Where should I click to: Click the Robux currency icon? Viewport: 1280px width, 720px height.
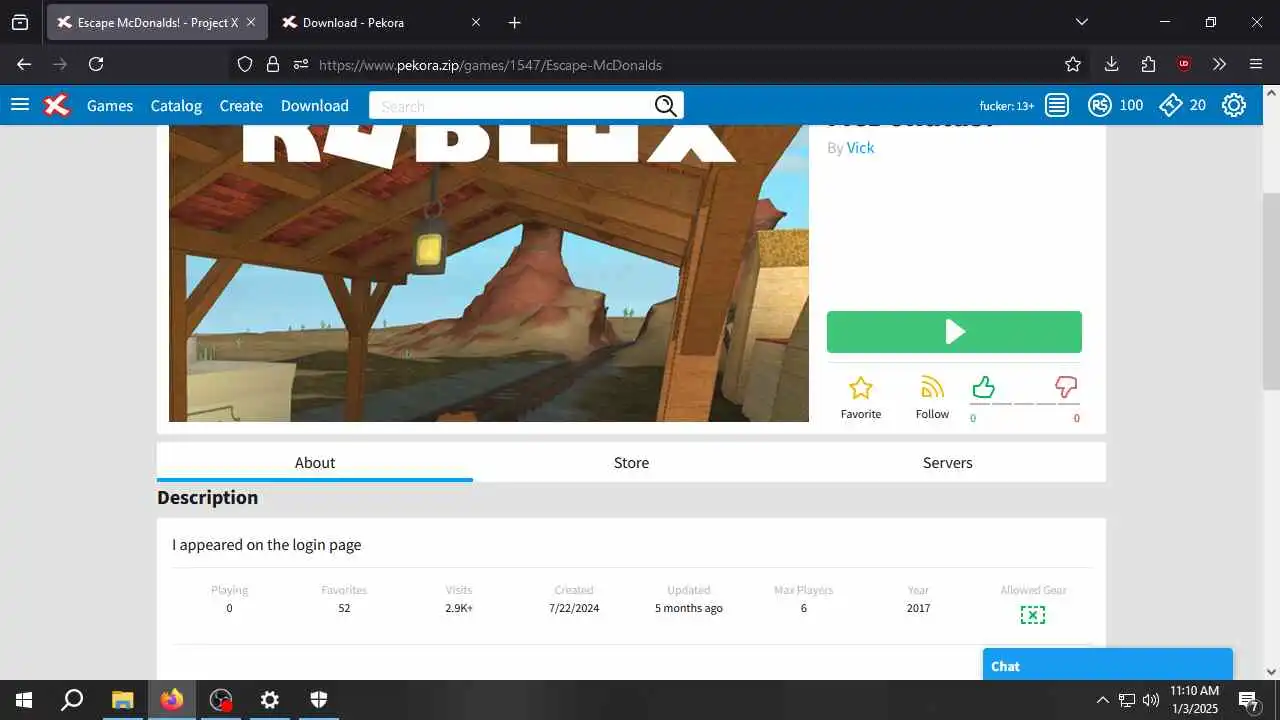pyautogui.click(x=1100, y=105)
